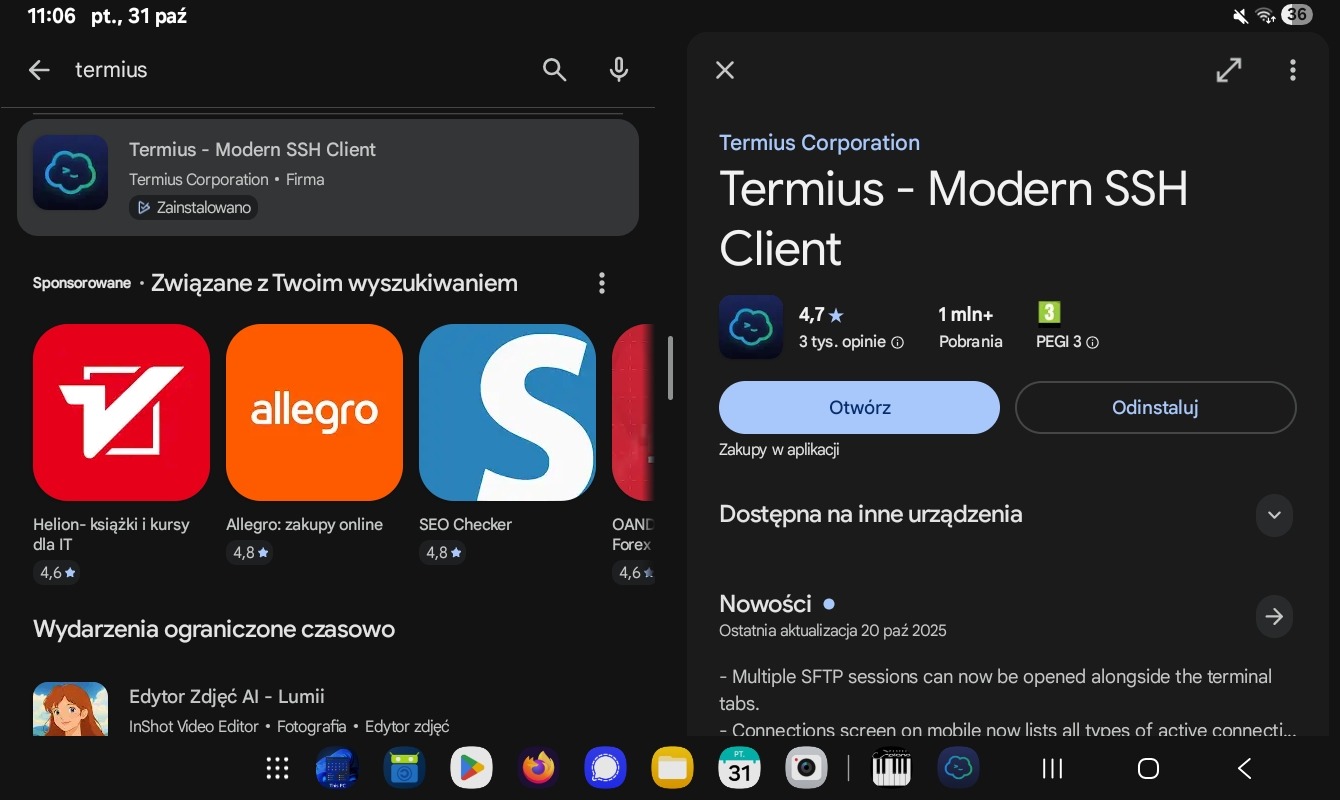1340x800 pixels.
Task: Close the Termius details panel
Action: point(725,70)
